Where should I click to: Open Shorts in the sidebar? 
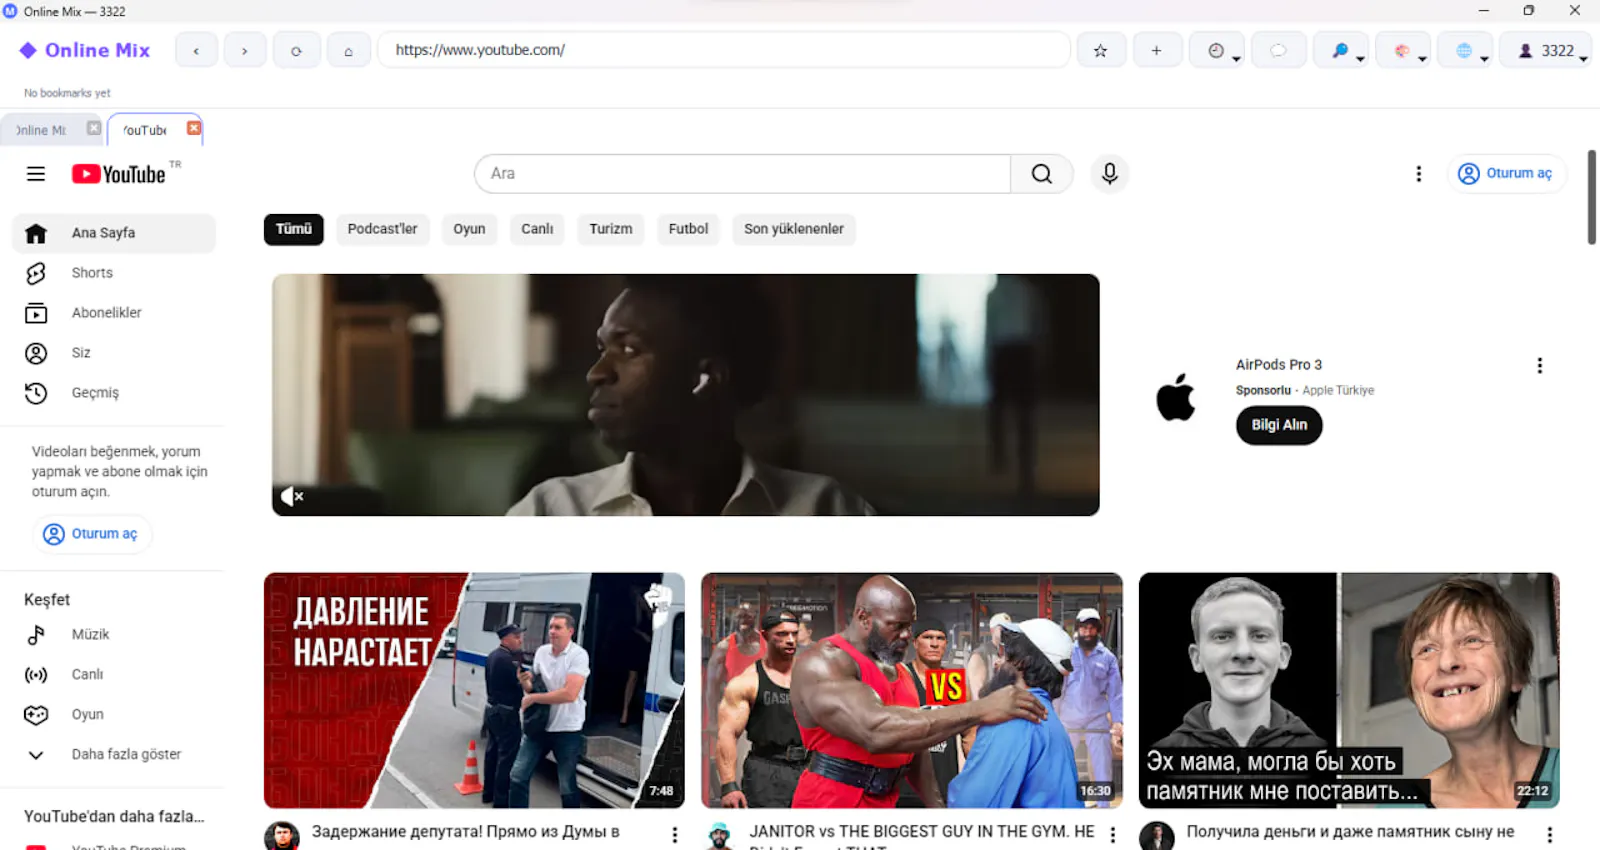pos(114,273)
